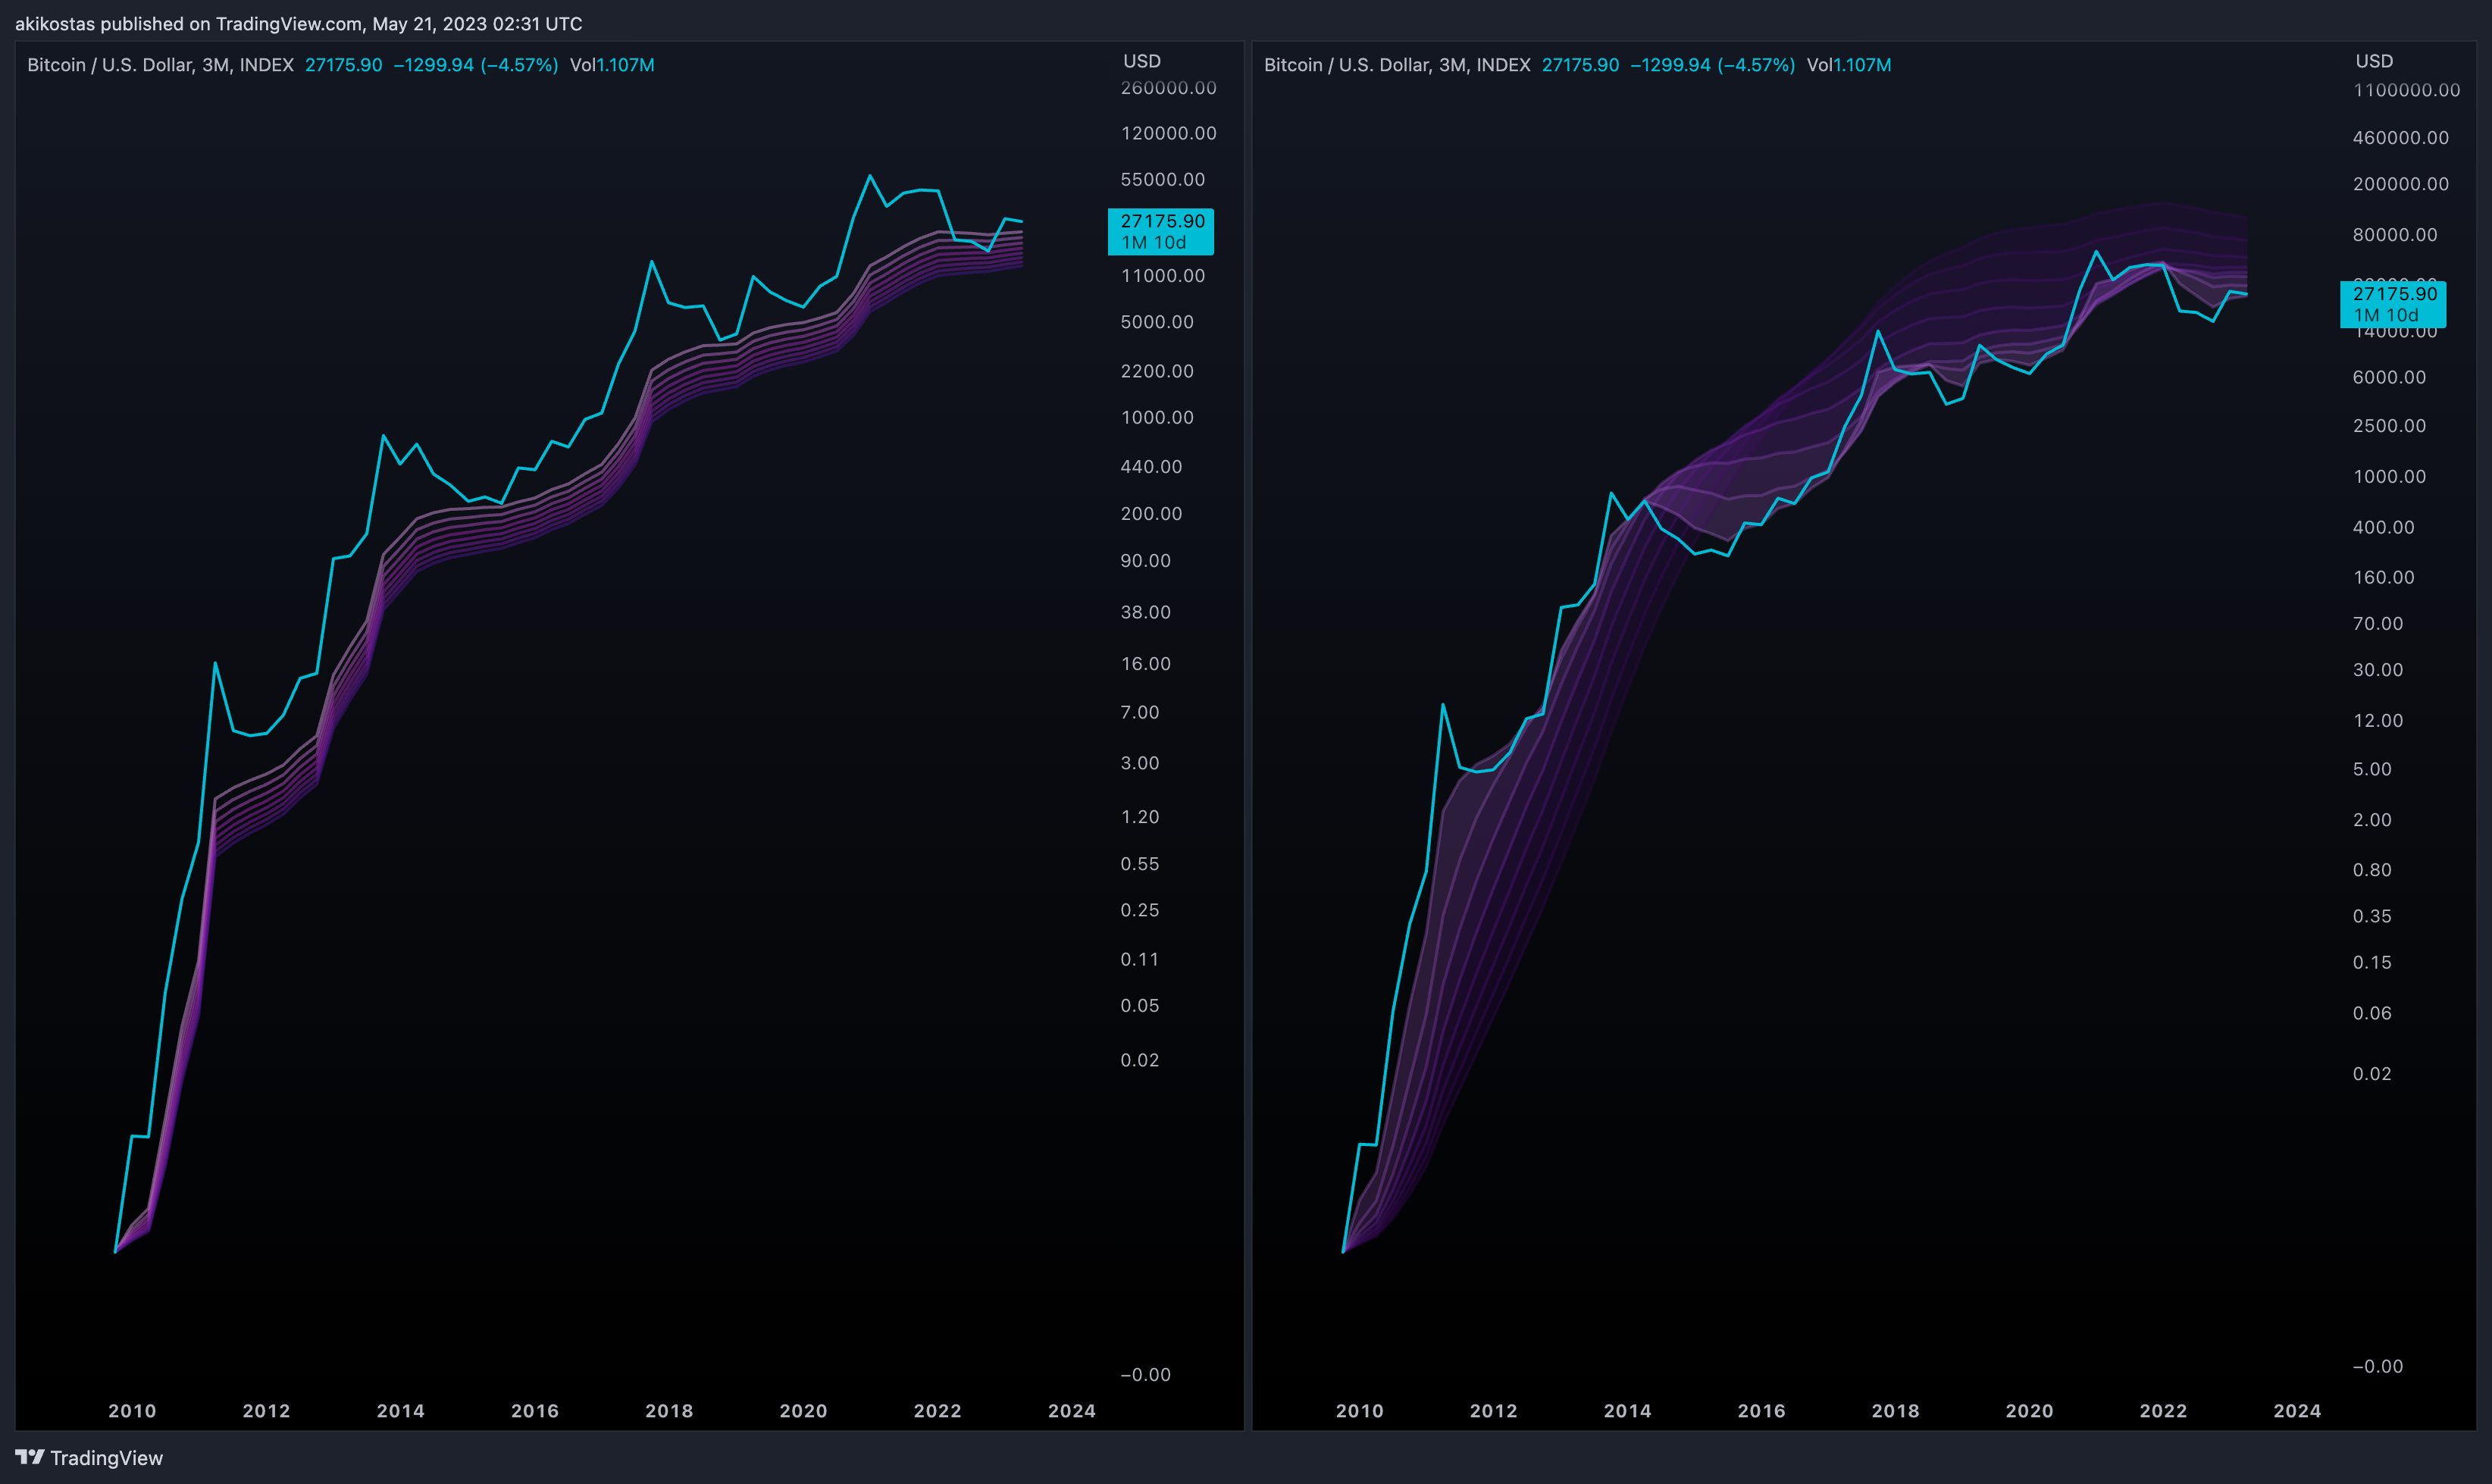Click left chart header price 27175.90
This screenshot has height=1484, width=2492.
tap(343, 65)
